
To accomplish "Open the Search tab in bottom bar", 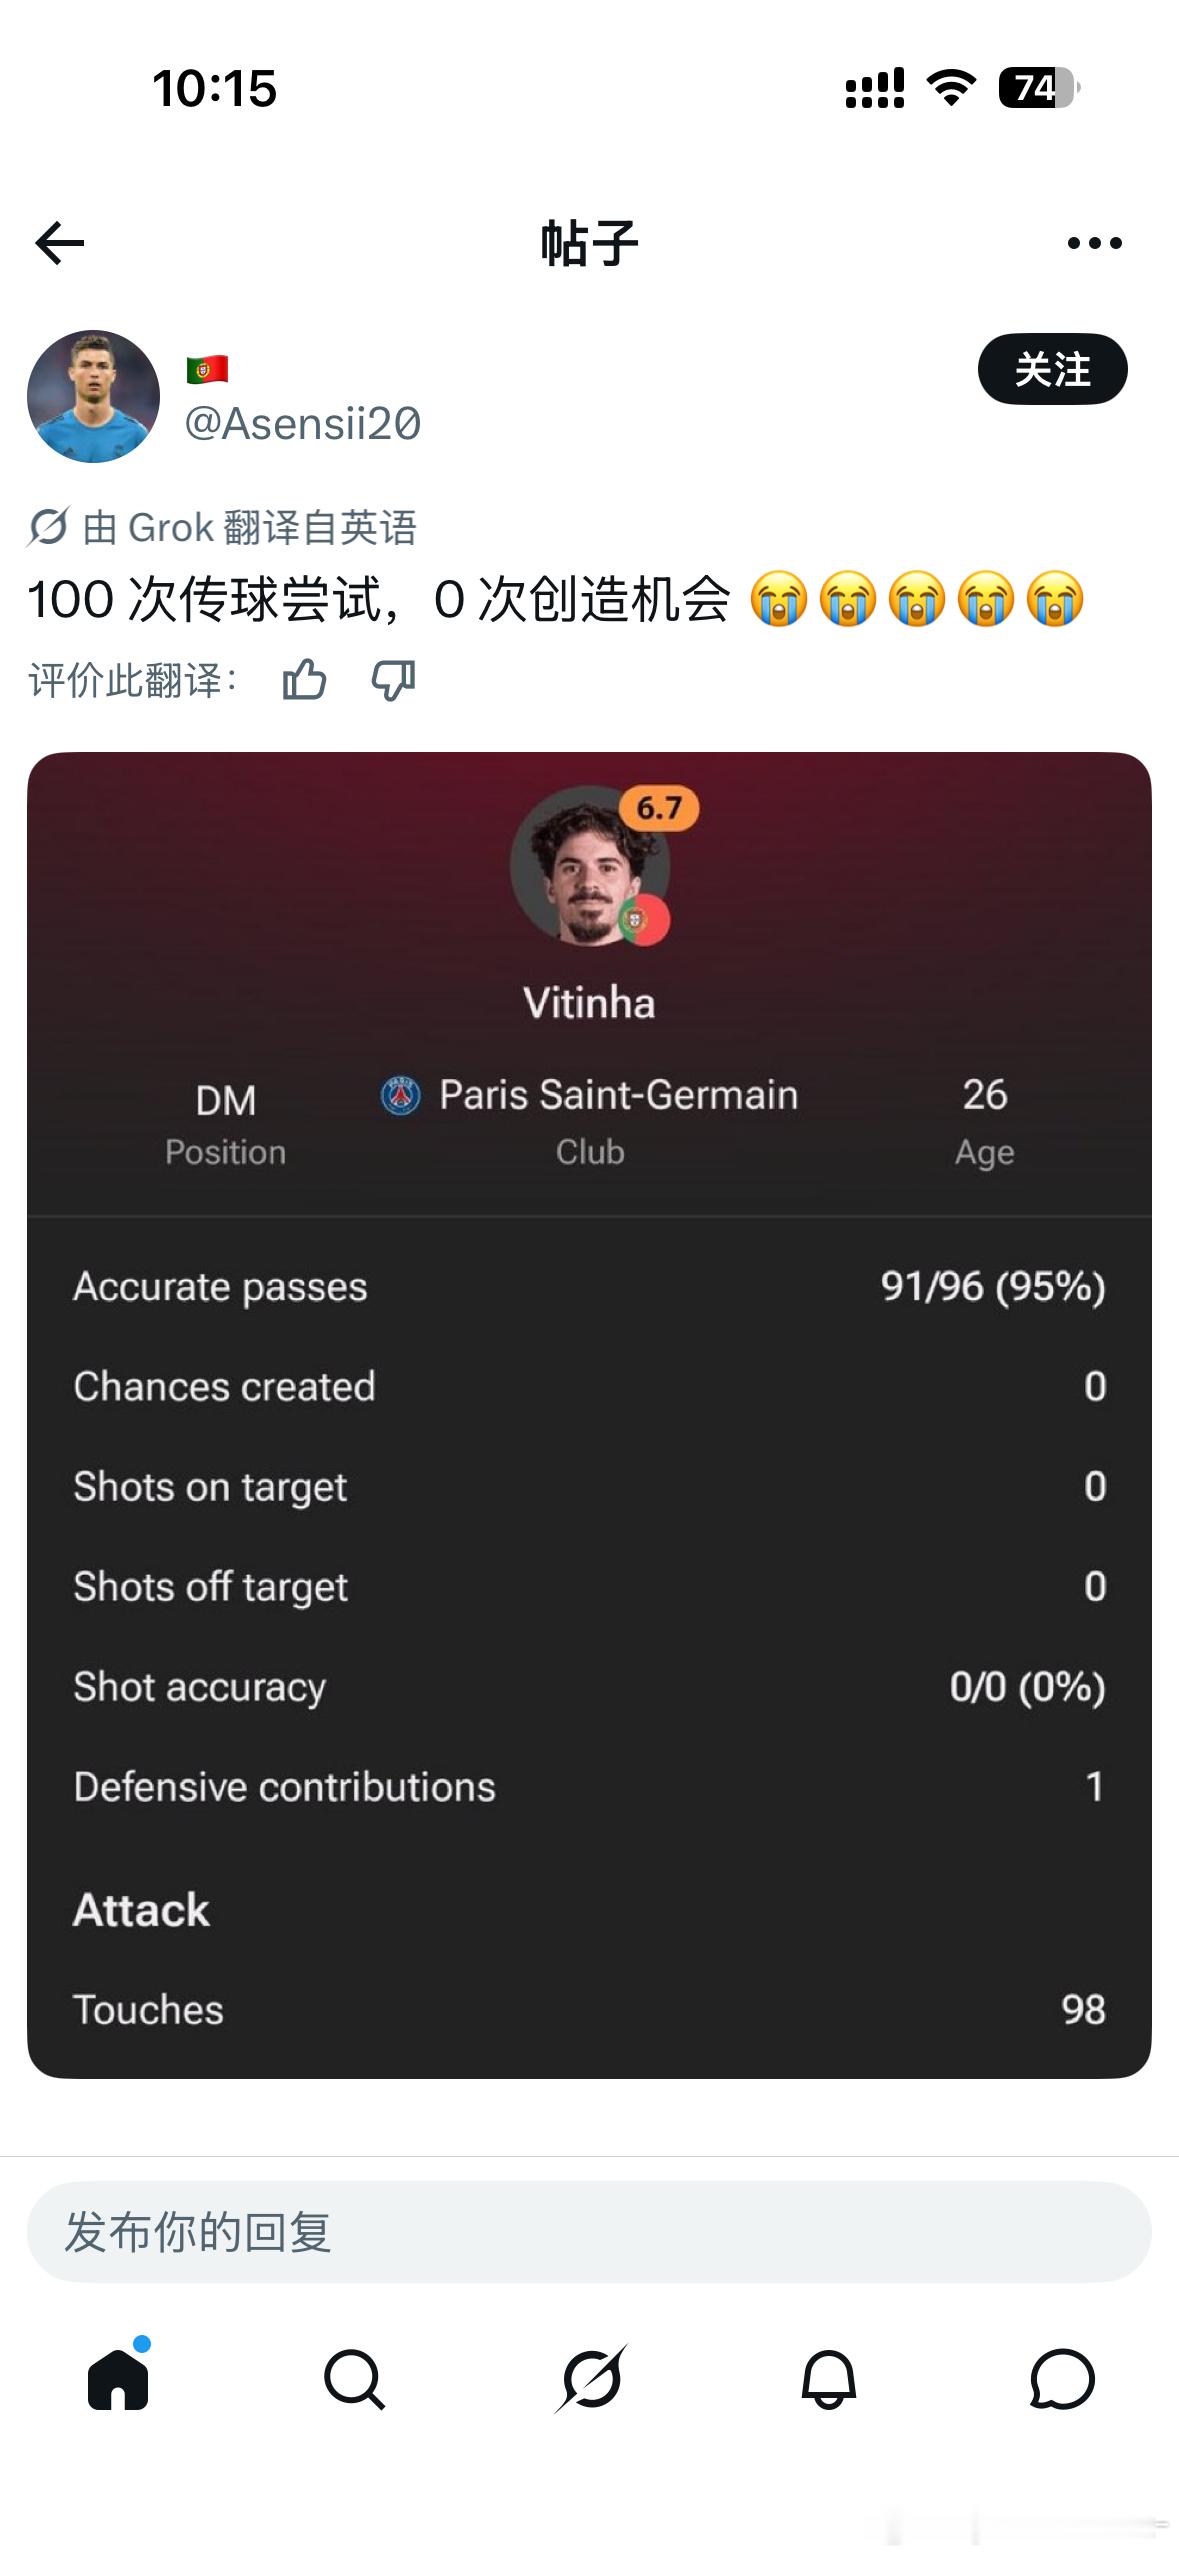I will click(354, 2379).
